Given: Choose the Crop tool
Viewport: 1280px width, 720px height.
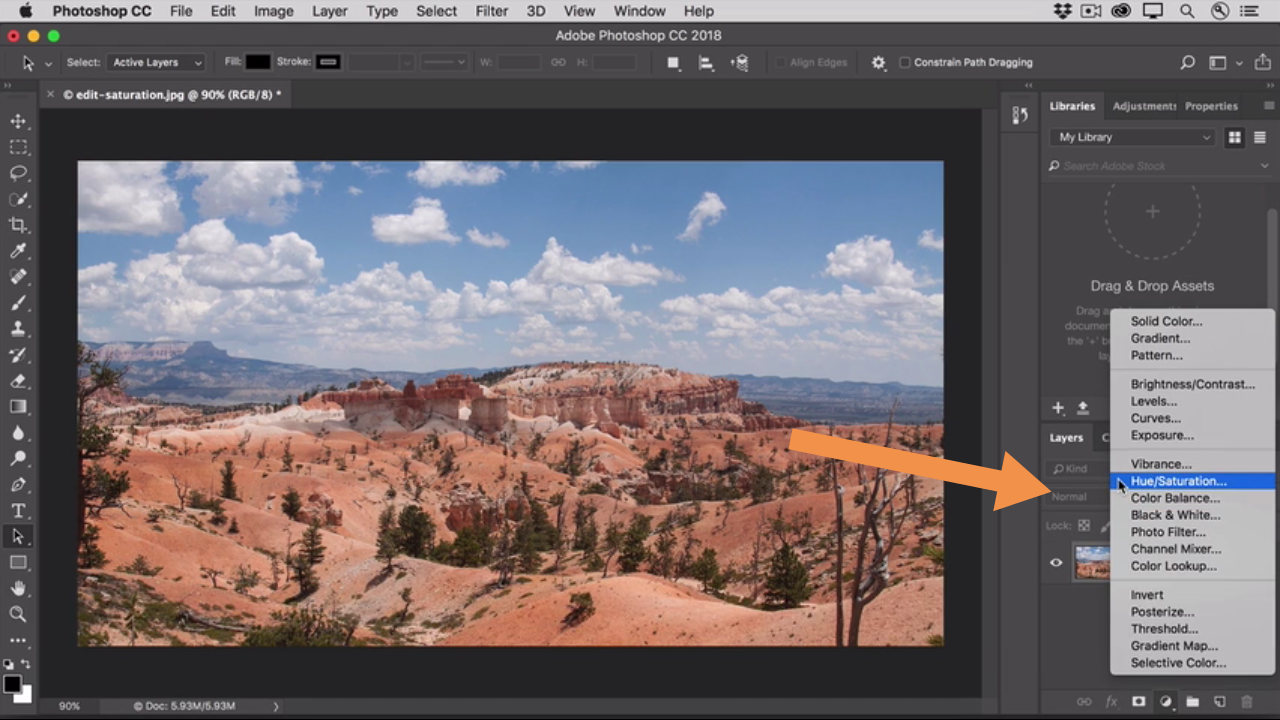Looking at the screenshot, I should pyautogui.click(x=18, y=225).
